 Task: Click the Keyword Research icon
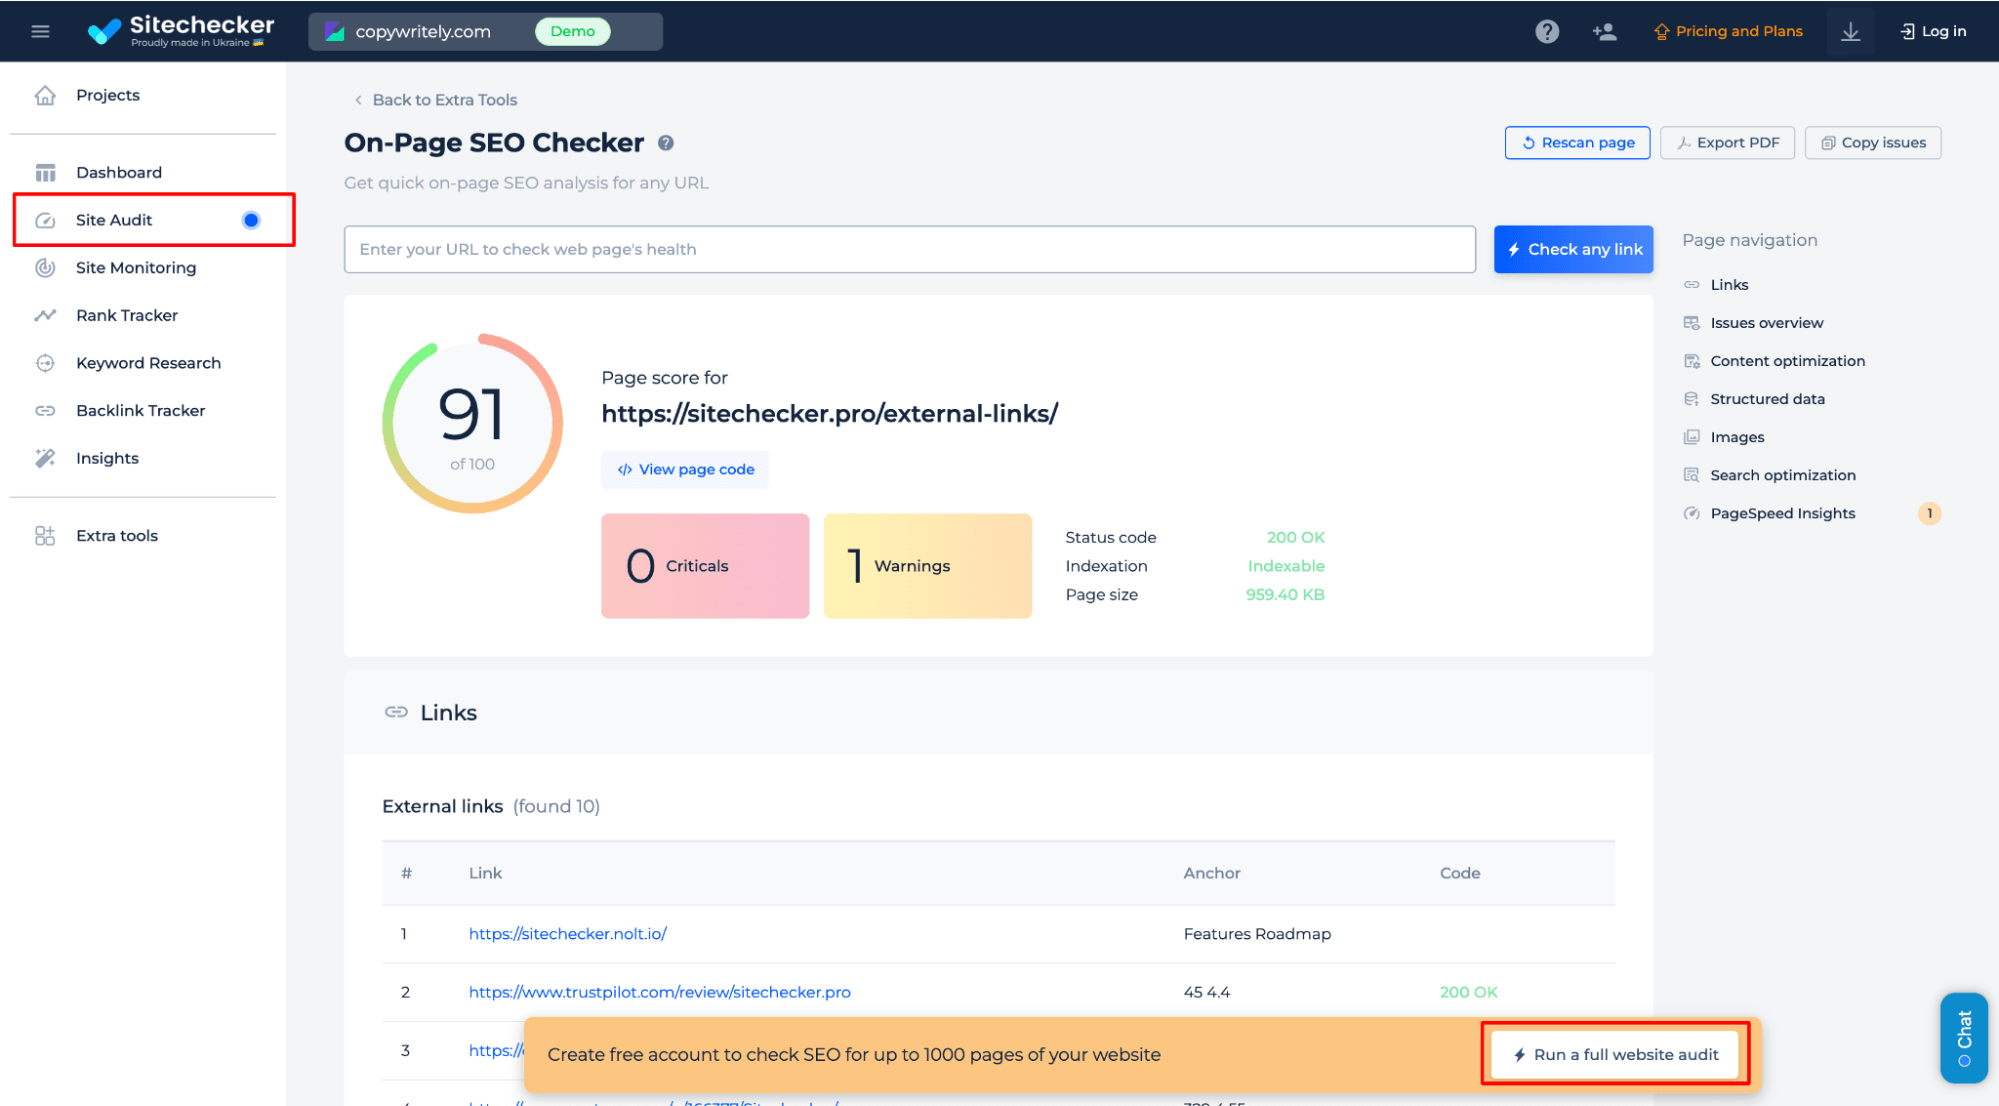(45, 363)
